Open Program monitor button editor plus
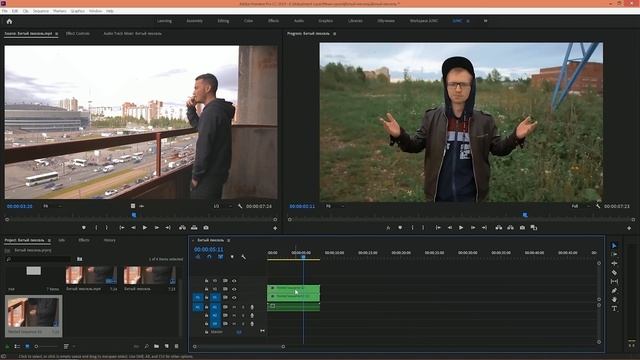Image resolution: width=640 pixels, height=360 pixels. pyautogui.click(x=629, y=228)
